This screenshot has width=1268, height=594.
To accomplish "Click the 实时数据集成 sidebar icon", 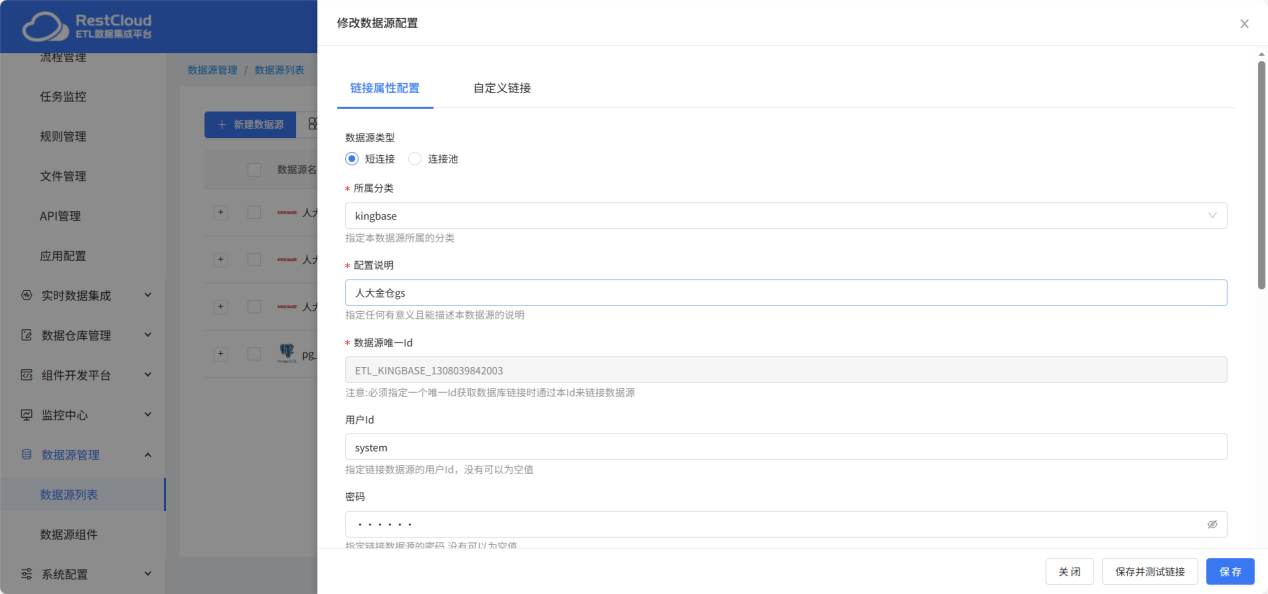I will 27,295.
